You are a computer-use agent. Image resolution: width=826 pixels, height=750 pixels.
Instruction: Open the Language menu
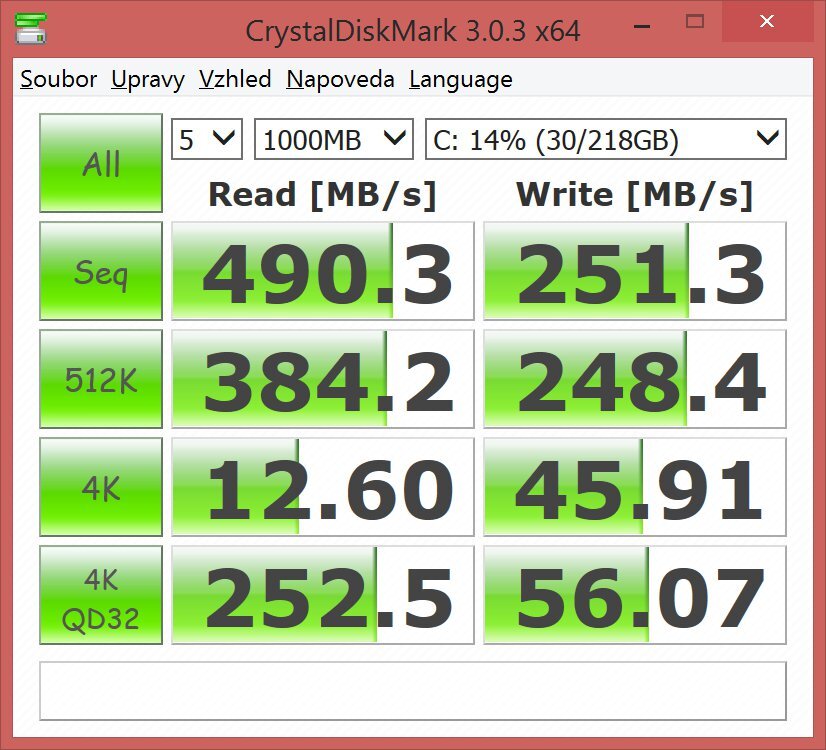460,79
